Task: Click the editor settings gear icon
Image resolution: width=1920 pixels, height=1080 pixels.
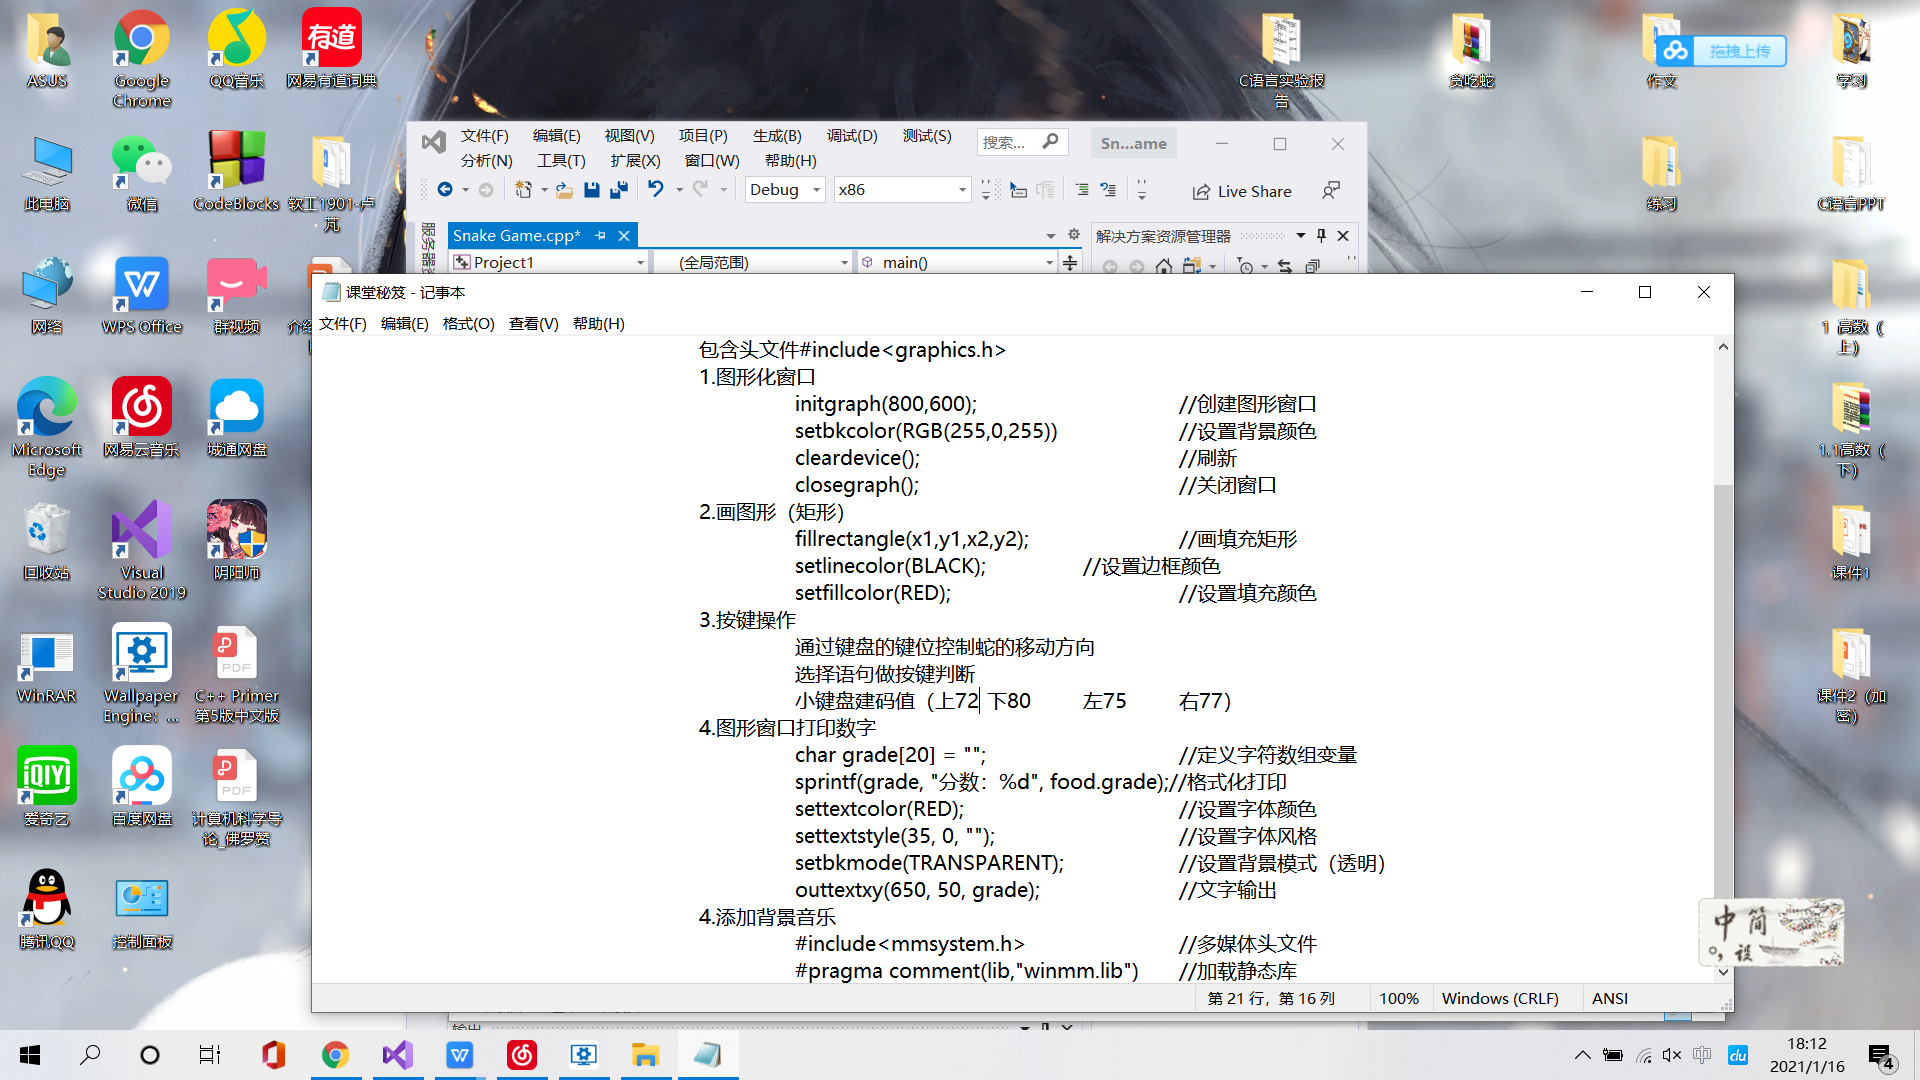Action: (x=1074, y=235)
